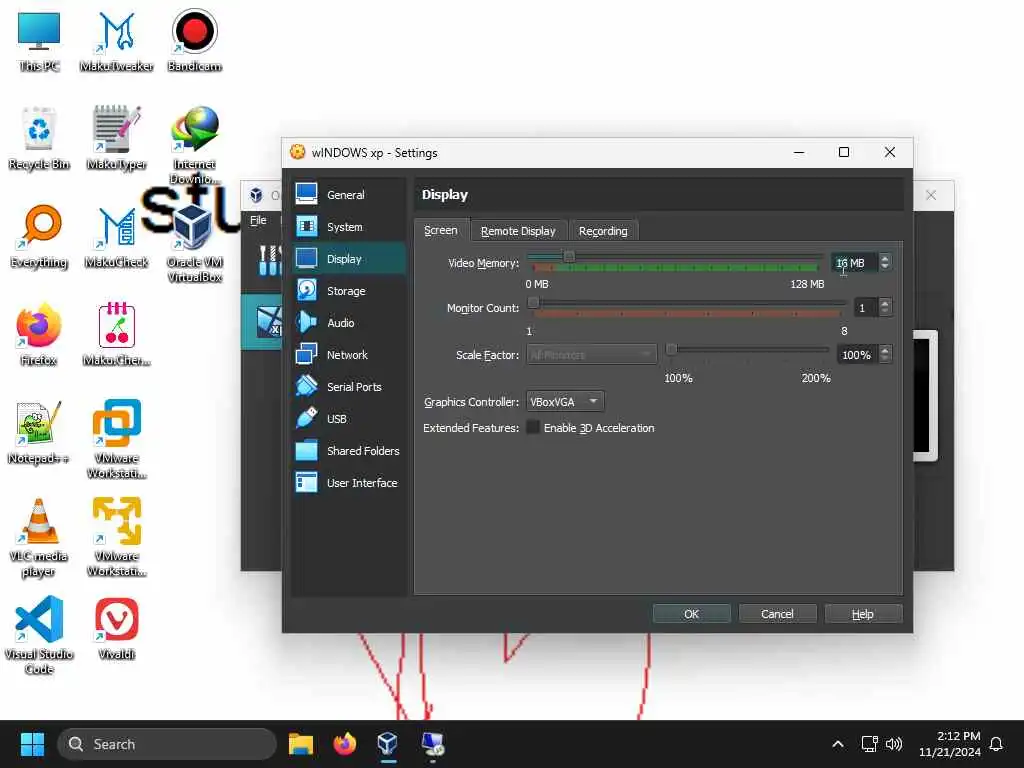Open File menu in VirtualBox Manager window
This screenshot has width=1024, height=768.
click(258, 220)
